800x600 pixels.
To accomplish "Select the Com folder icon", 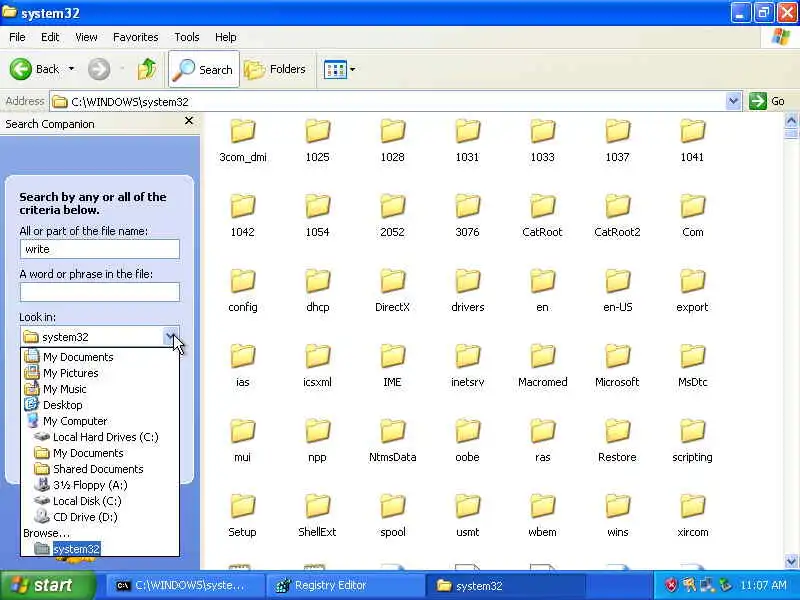I will [692, 206].
